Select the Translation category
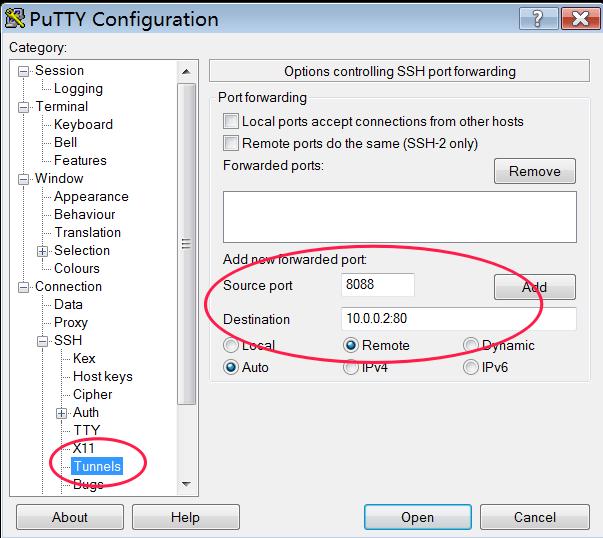This screenshot has height=538, width=603. click(87, 232)
